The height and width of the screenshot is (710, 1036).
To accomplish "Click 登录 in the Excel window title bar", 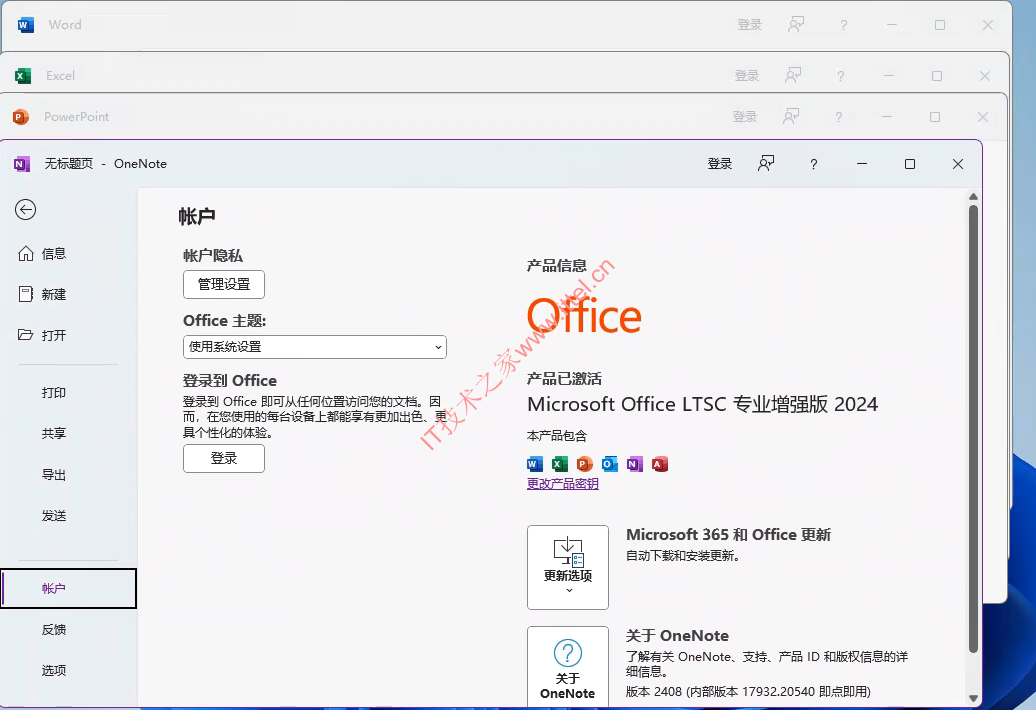I will [747, 76].
